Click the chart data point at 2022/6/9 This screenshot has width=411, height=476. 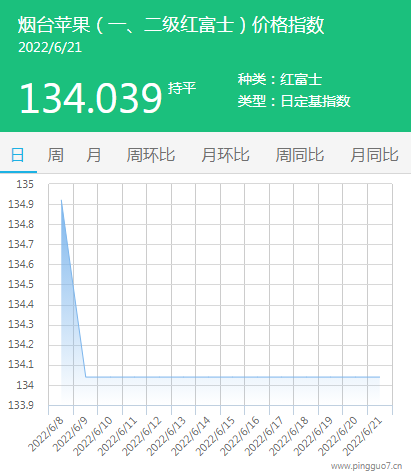tap(86, 377)
